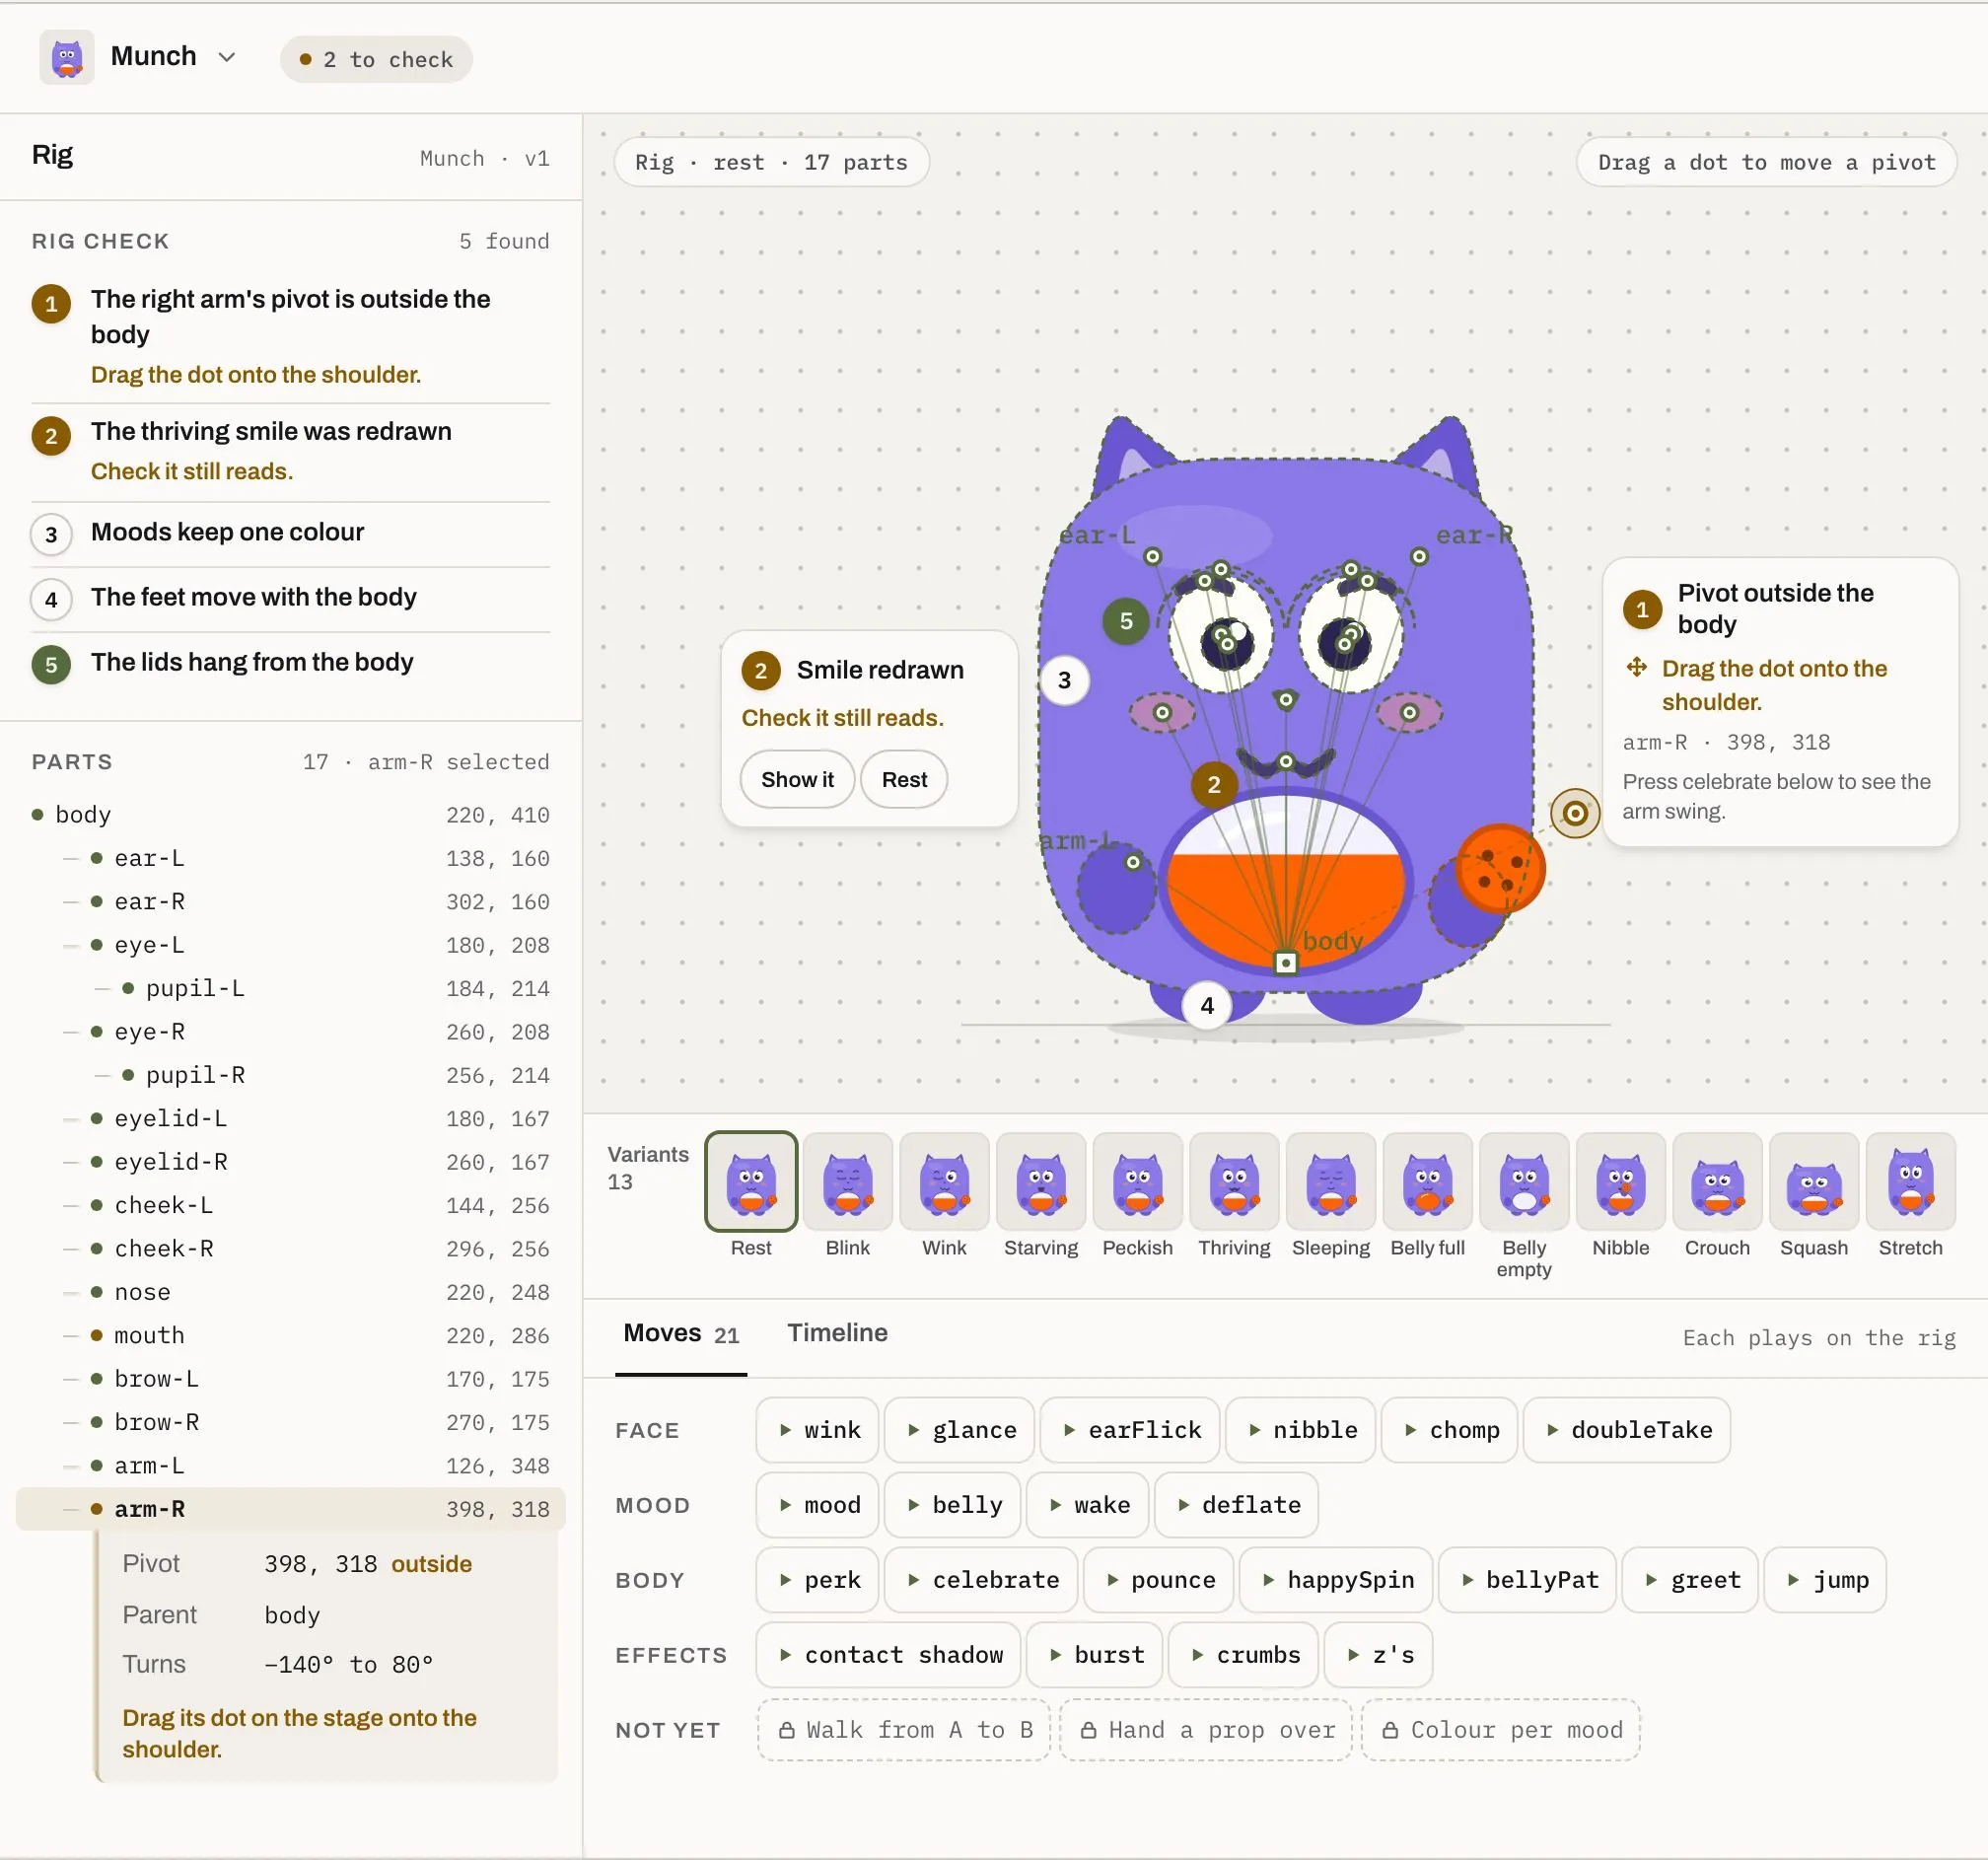Play the crumbs effect
The width and height of the screenshot is (1988, 1860).
click(x=1244, y=1655)
